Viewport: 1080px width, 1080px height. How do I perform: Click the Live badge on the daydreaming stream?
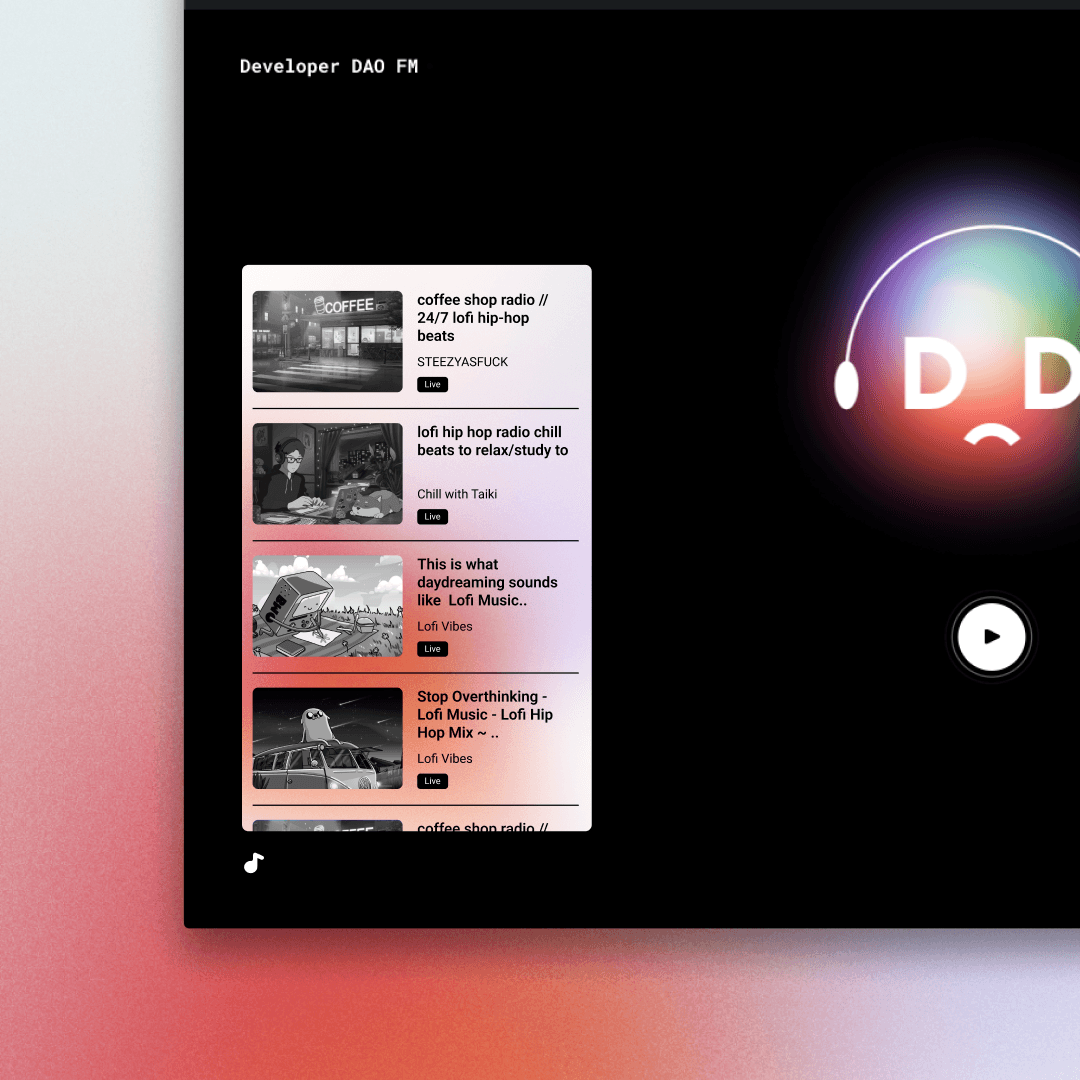432,648
